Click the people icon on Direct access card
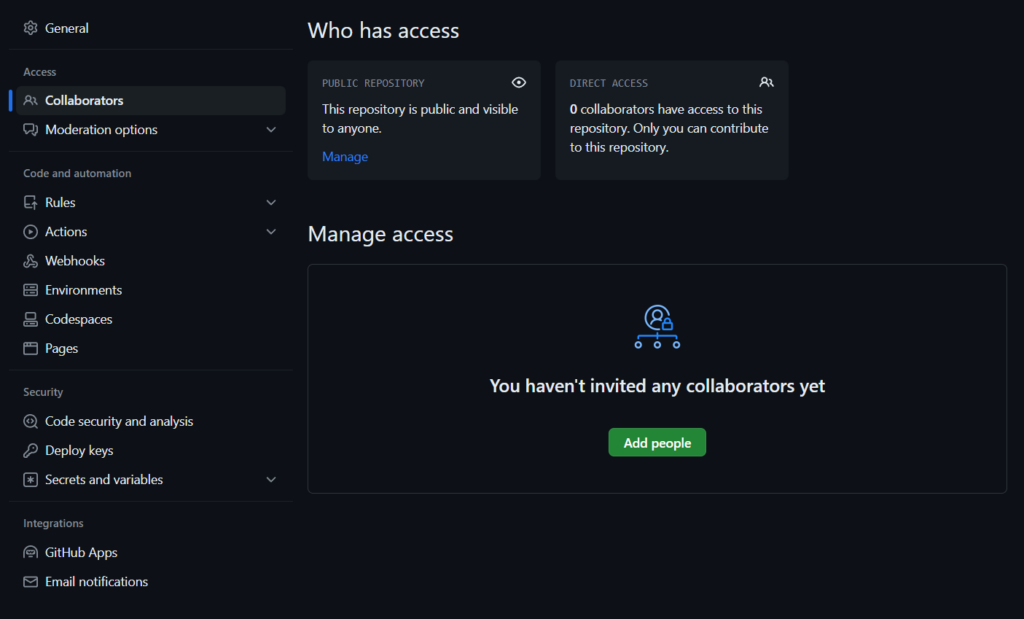The image size is (1024, 619). click(x=766, y=82)
